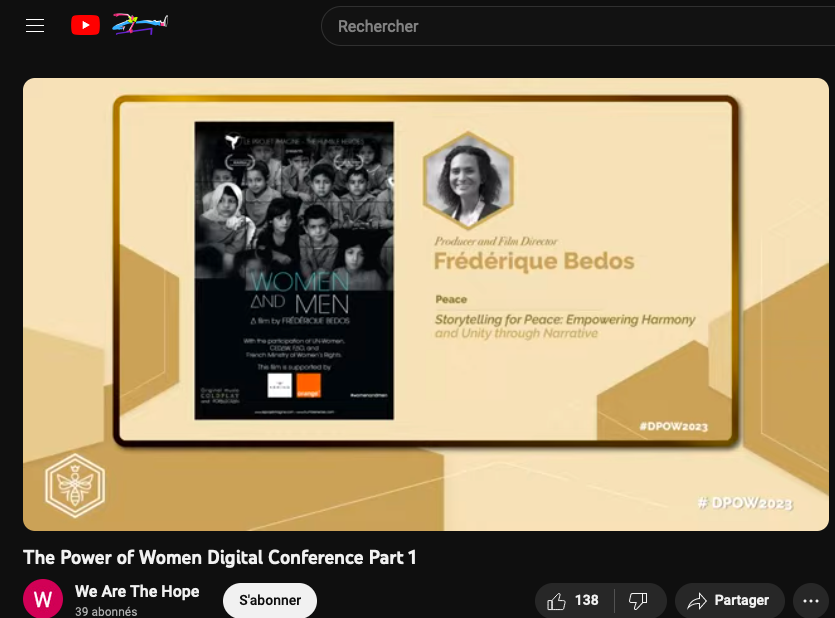Click the 39 abonnés subscriber count
Screen dimensions: 835x618
coord(106,612)
